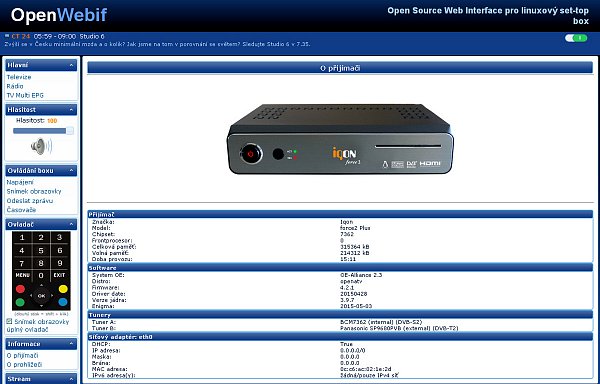This screenshot has height=384, width=600.
Task: Click the 'force2 Plus' model value
Action: [x=355, y=228]
